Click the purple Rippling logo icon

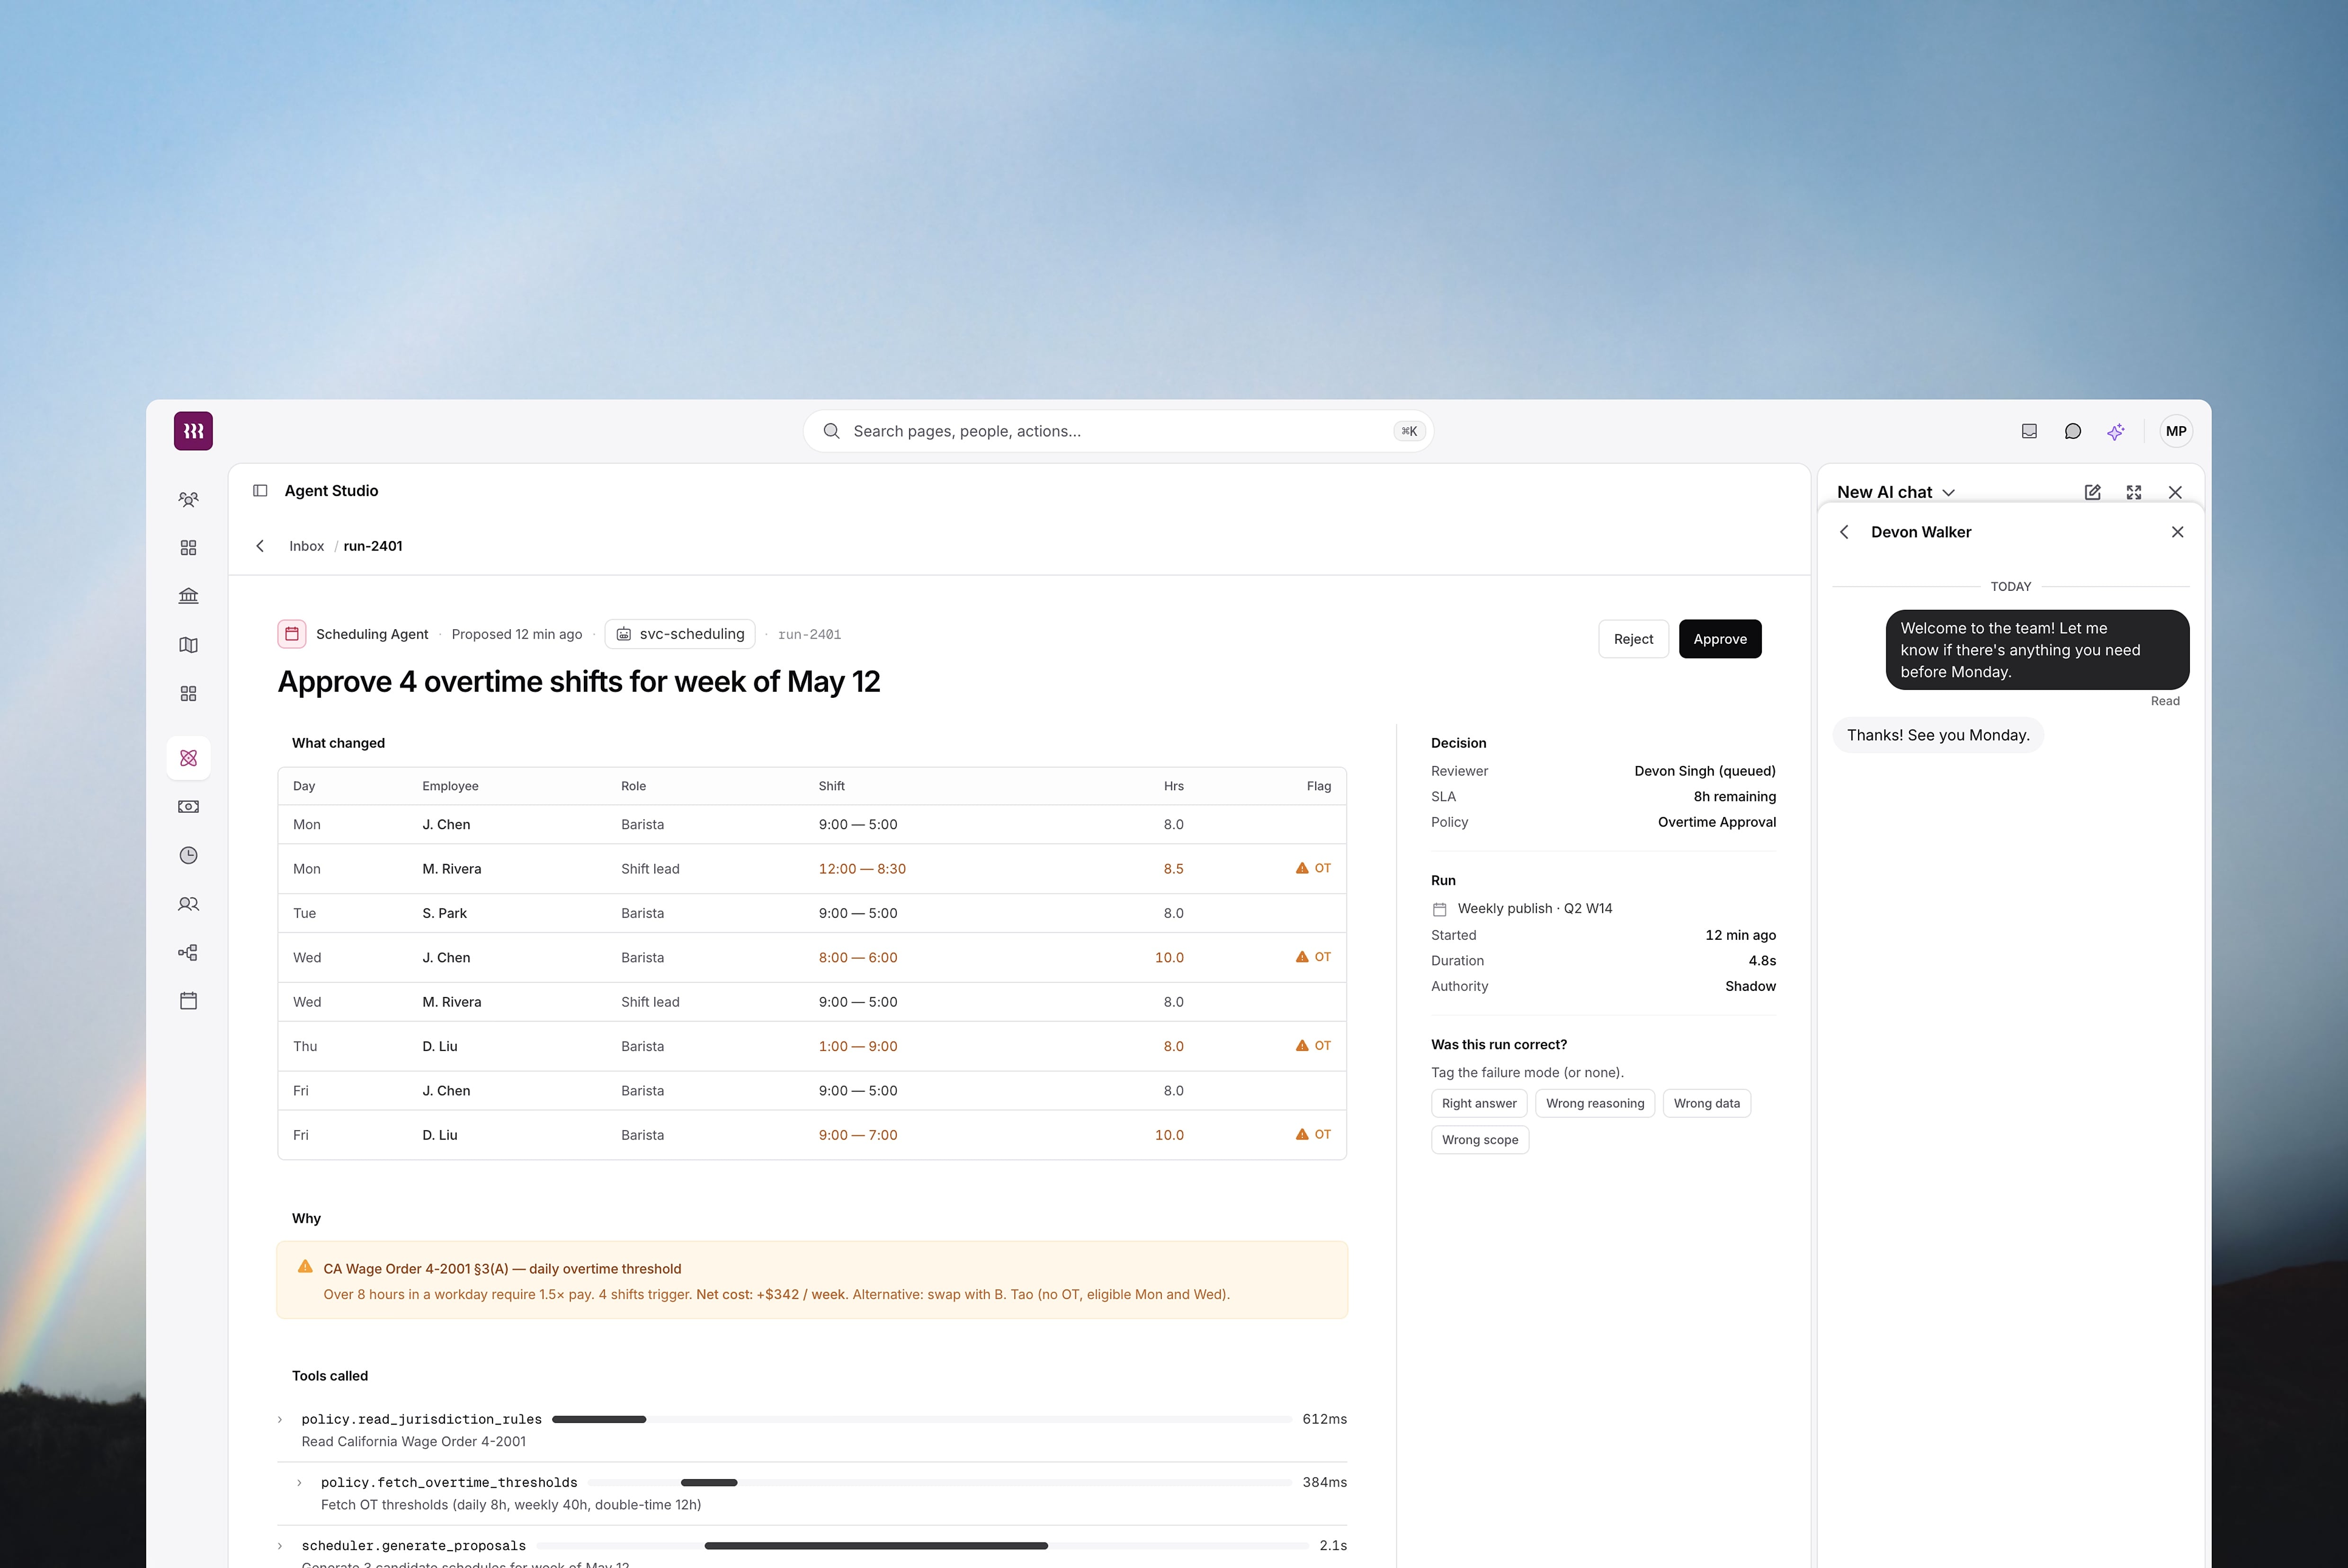193,431
